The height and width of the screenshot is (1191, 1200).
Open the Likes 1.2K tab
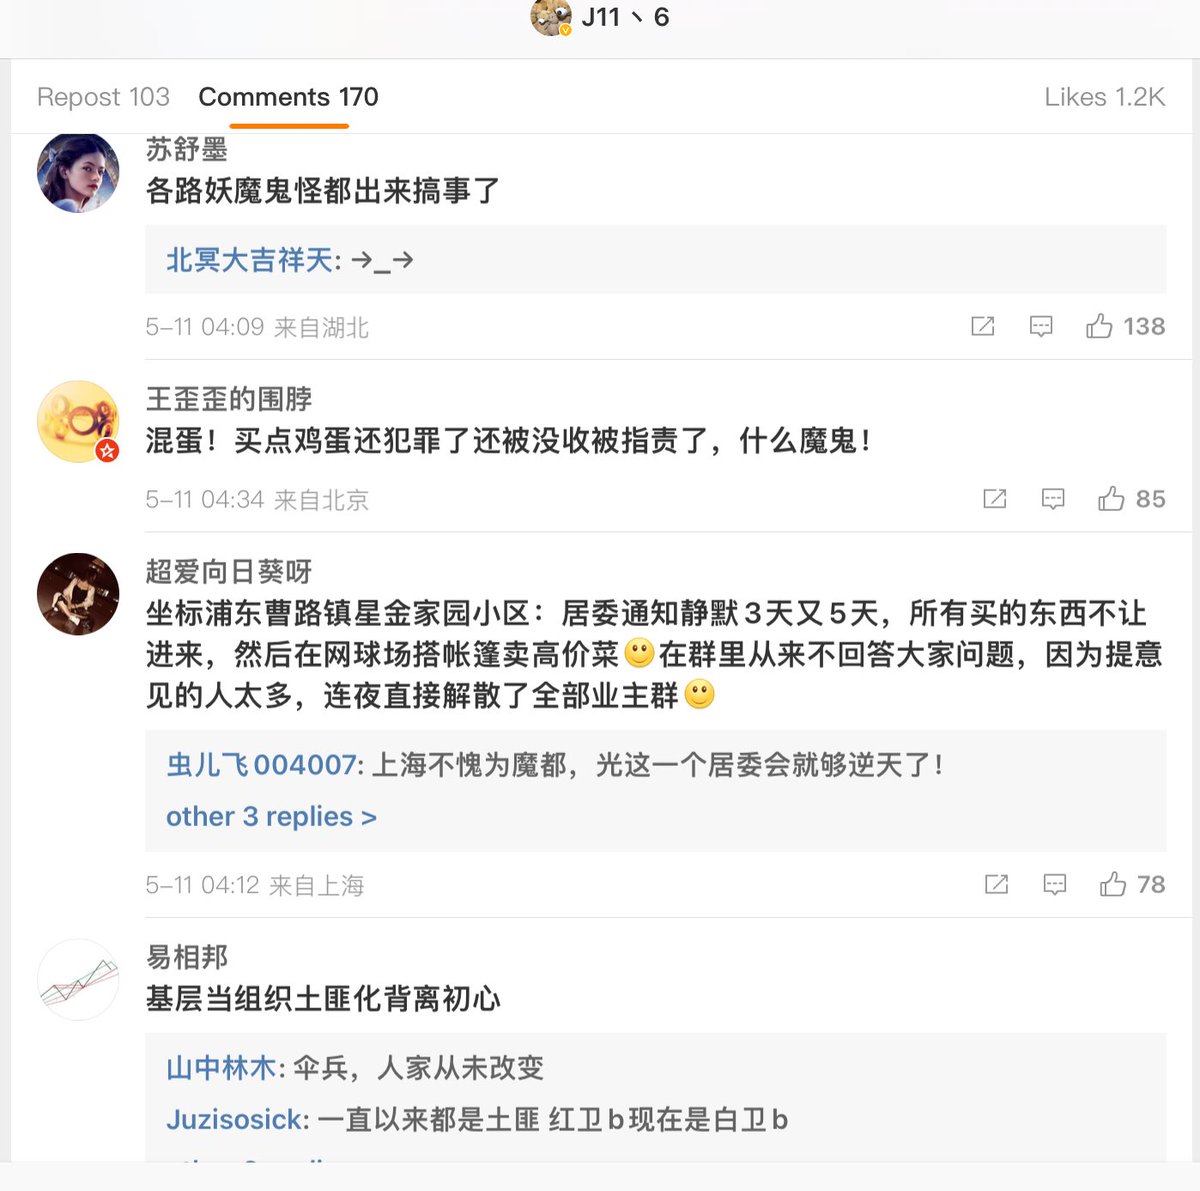(x=1104, y=97)
